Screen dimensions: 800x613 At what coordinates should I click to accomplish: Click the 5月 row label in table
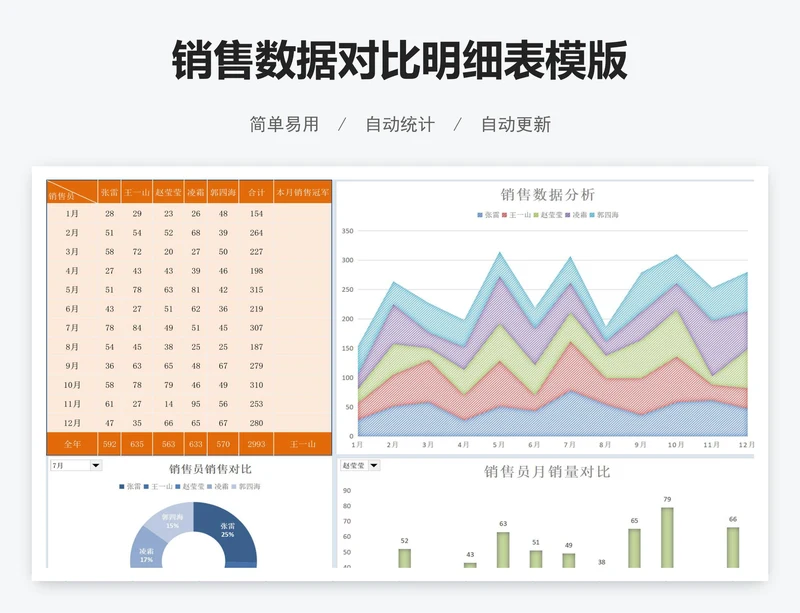(x=72, y=290)
